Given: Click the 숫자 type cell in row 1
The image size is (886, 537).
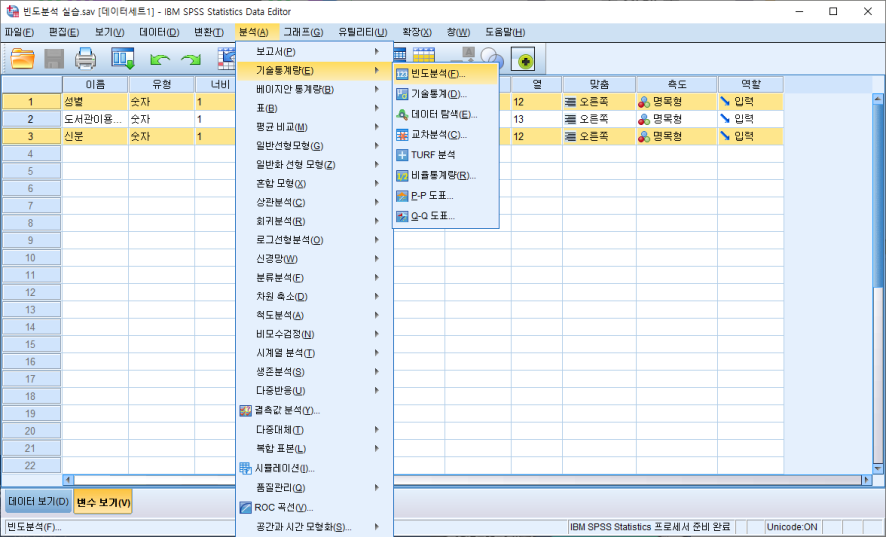Looking at the screenshot, I should (x=162, y=102).
